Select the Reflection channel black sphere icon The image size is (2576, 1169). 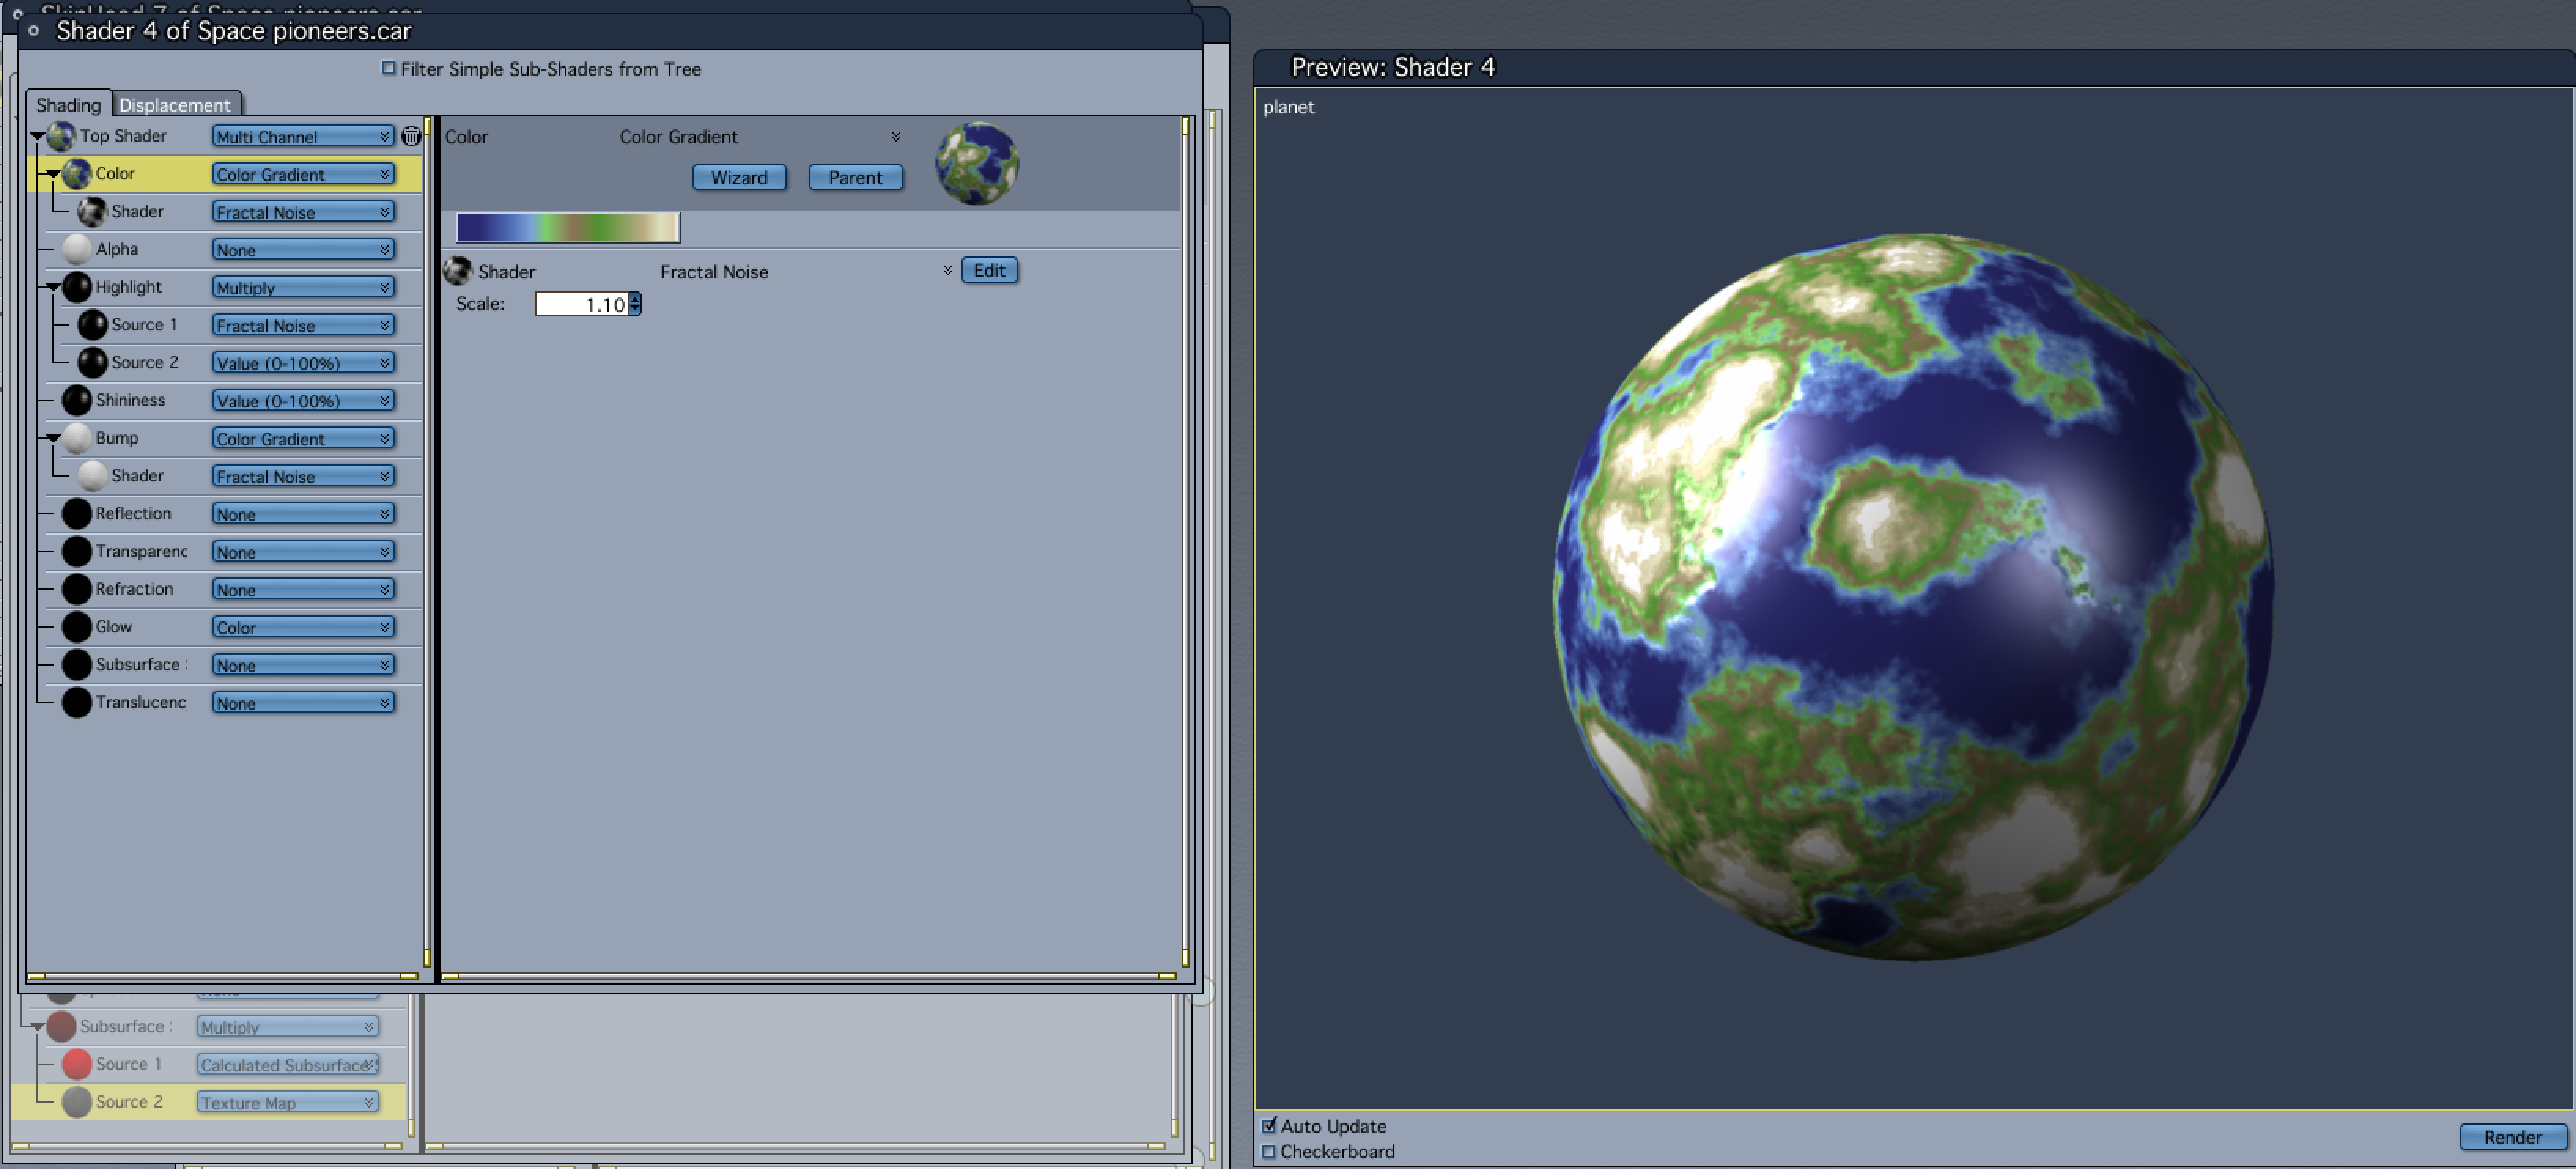coord(77,514)
